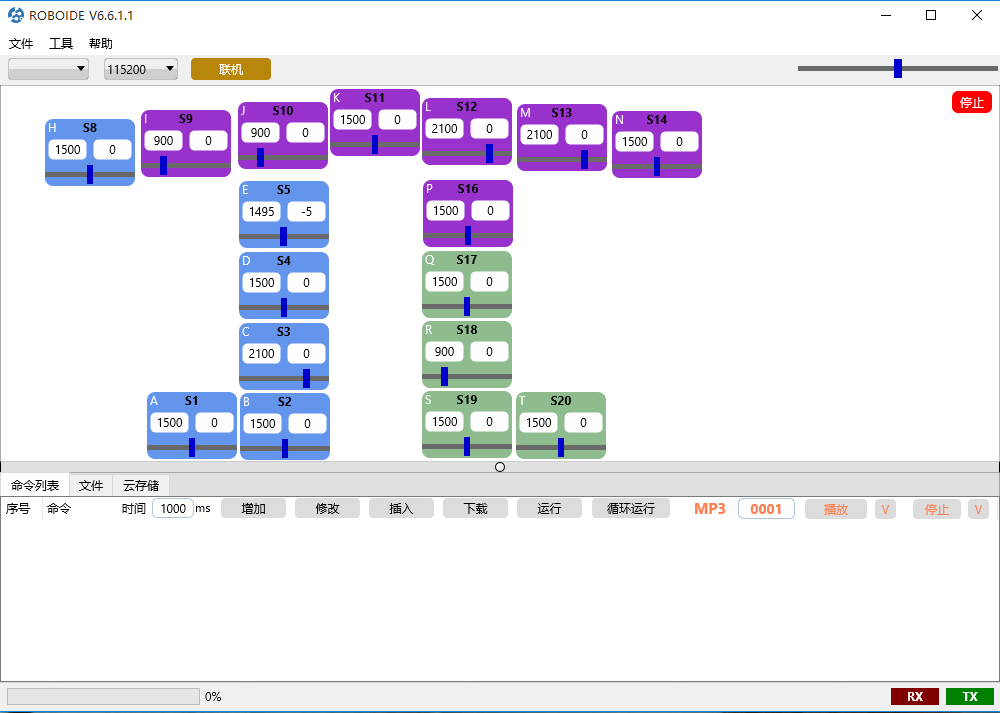Click the 联机 connect button
Viewport: 1000px width, 713px height.
click(x=231, y=69)
